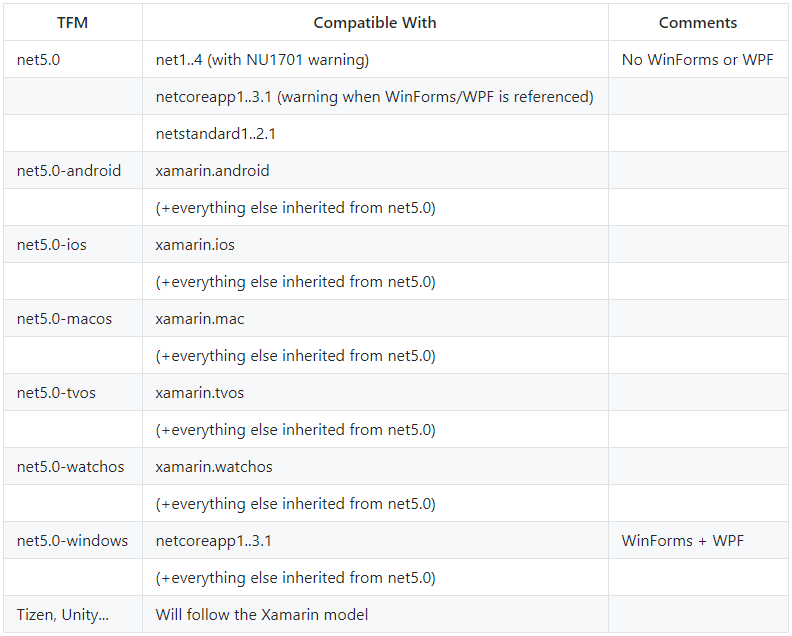This screenshot has height=636, width=792.
Task: Click the xamarin.watchos cell
Action: coord(214,467)
